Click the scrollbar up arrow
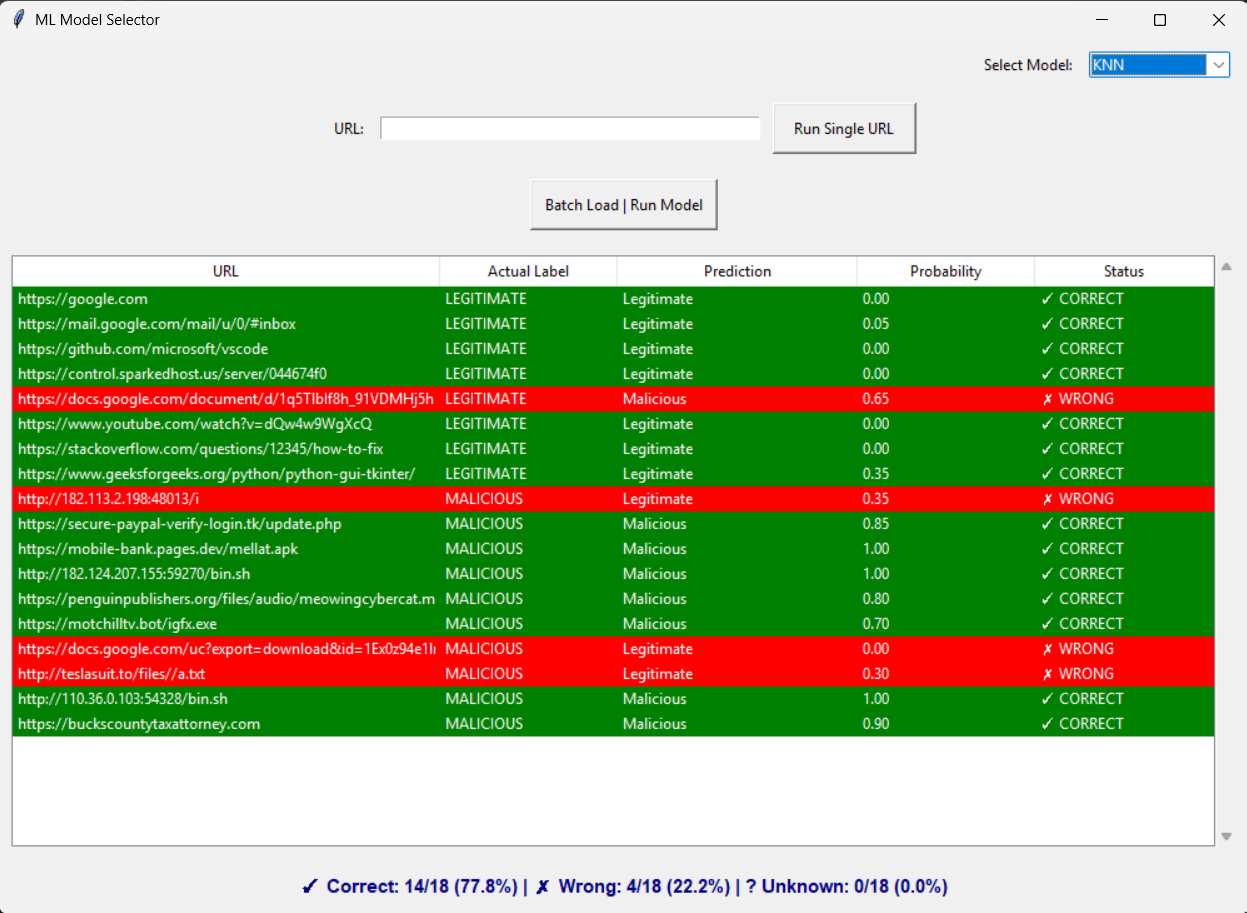This screenshot has height=913, width=1247. click(1226, 267)
